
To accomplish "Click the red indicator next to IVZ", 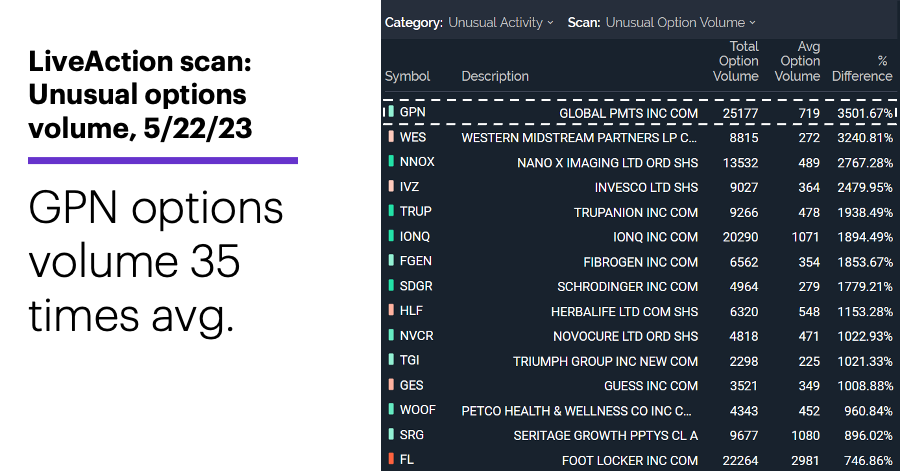I will [x=391, y=186].
